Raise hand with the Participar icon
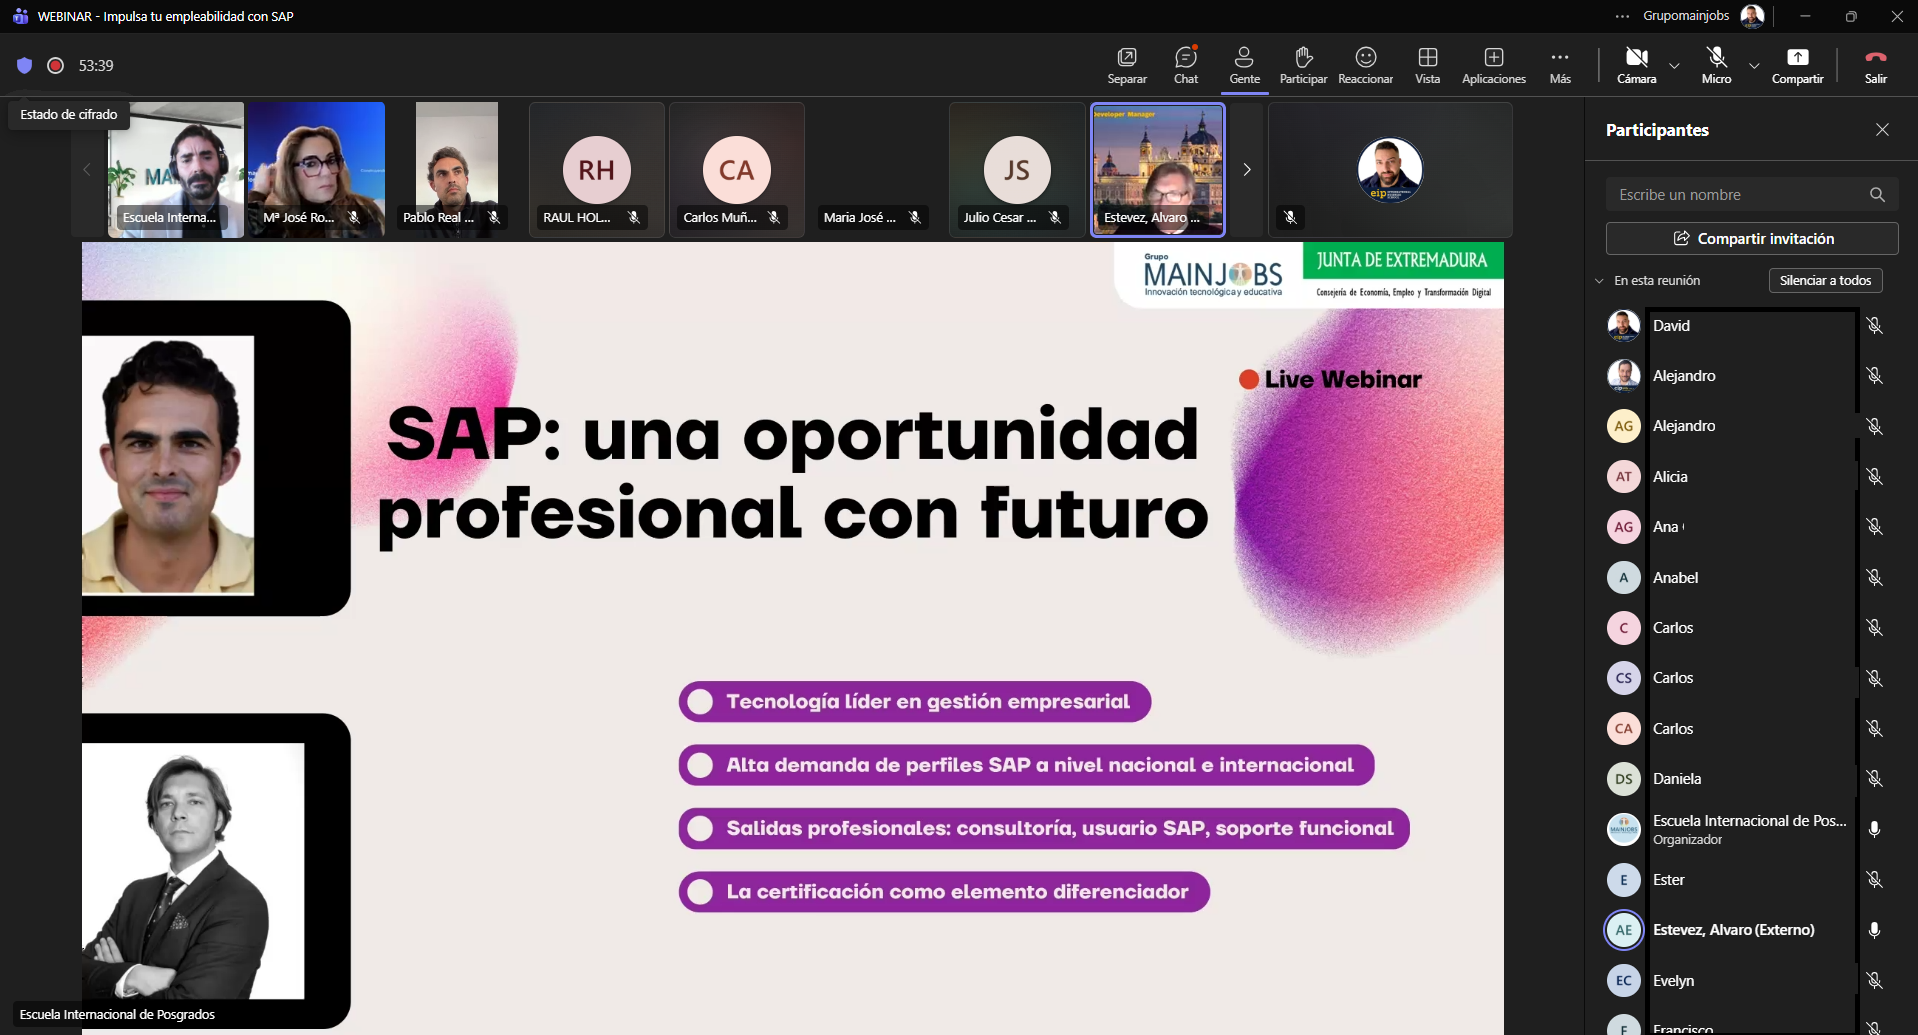Image resolution: width=1918 pixels, height=1035 pixels. (1303, 65)
